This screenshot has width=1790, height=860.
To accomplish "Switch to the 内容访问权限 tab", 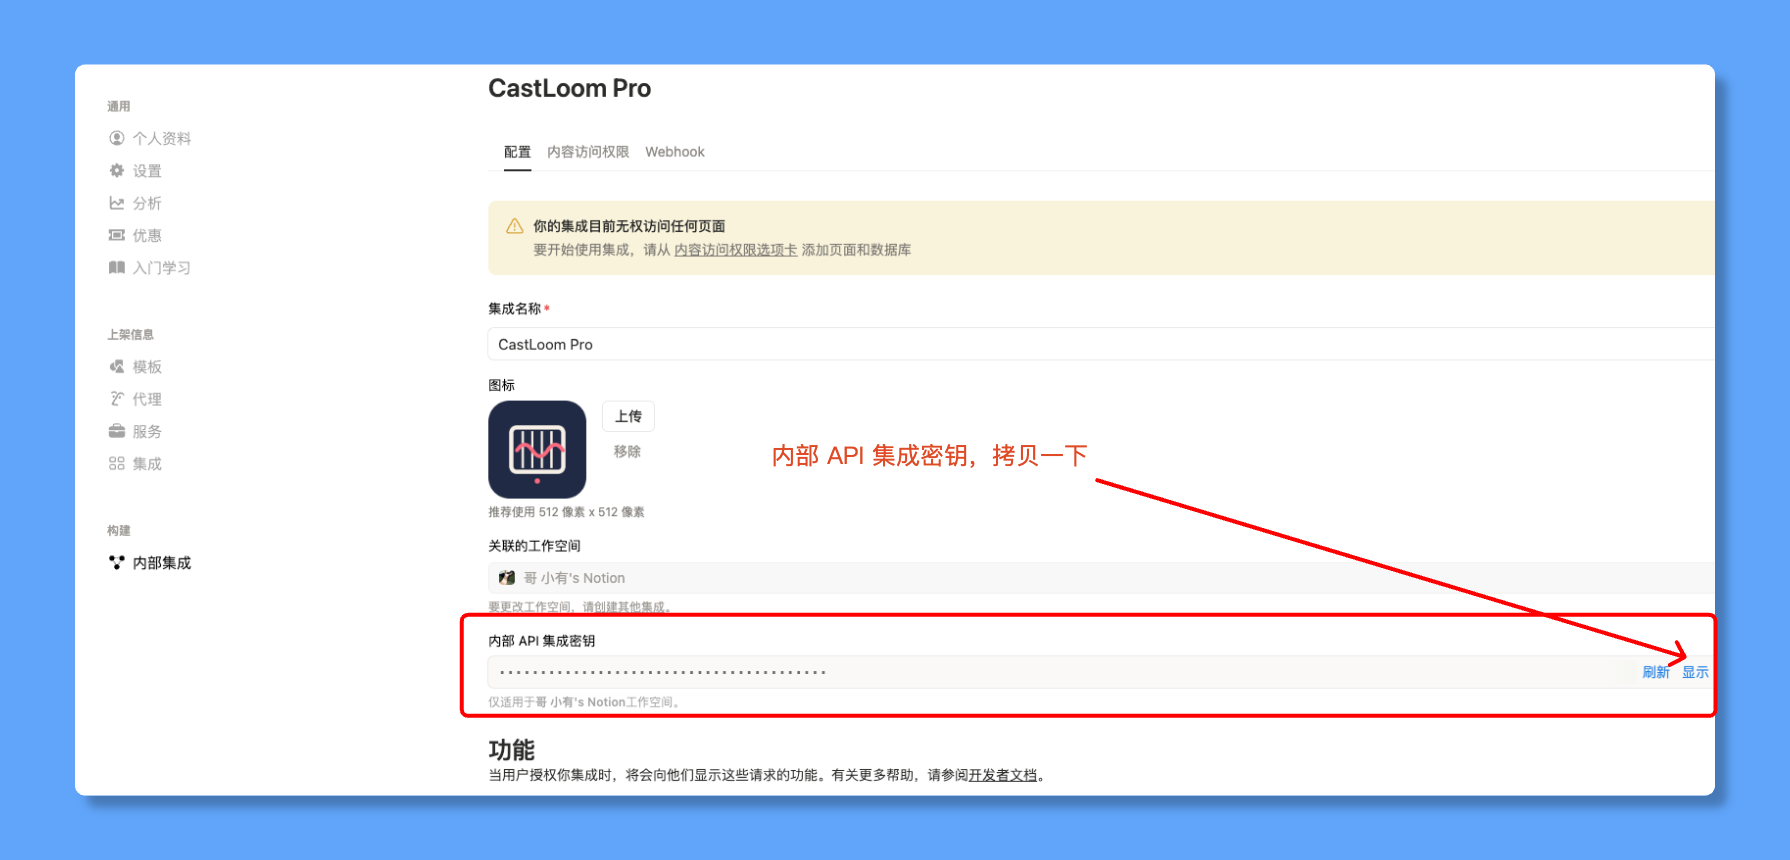I will tap(588, 152).
